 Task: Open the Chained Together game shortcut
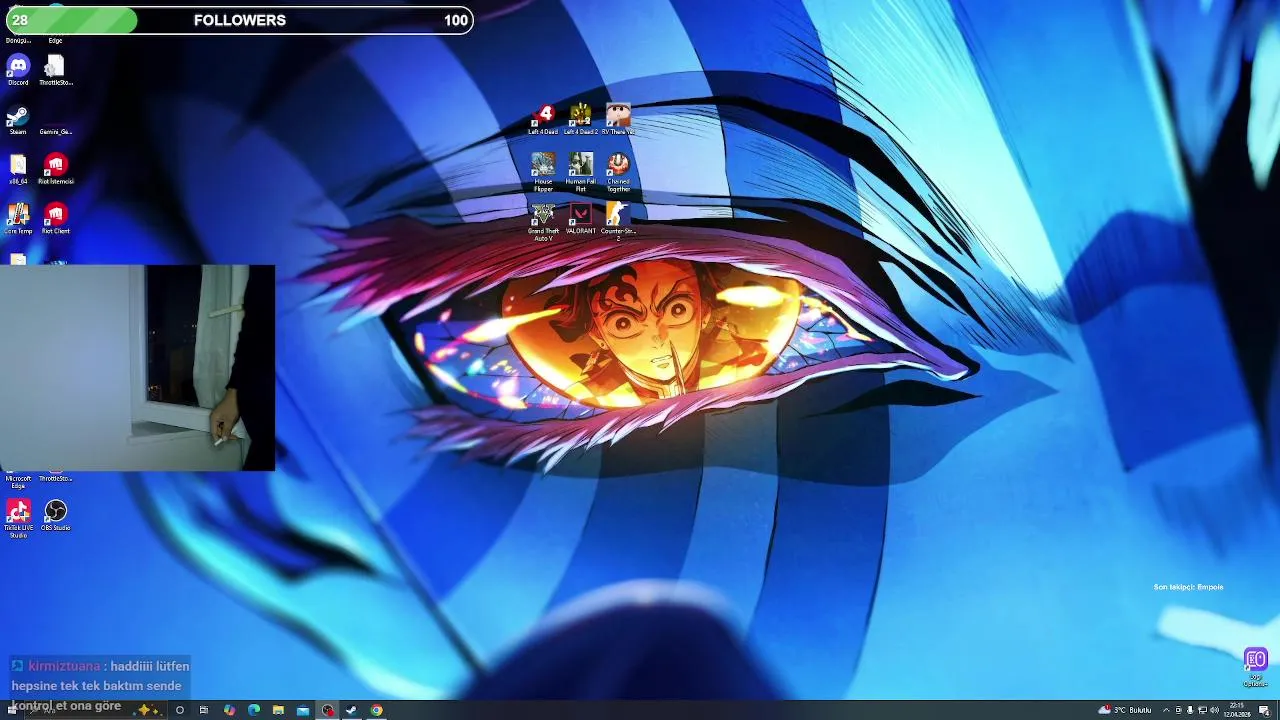618,172
